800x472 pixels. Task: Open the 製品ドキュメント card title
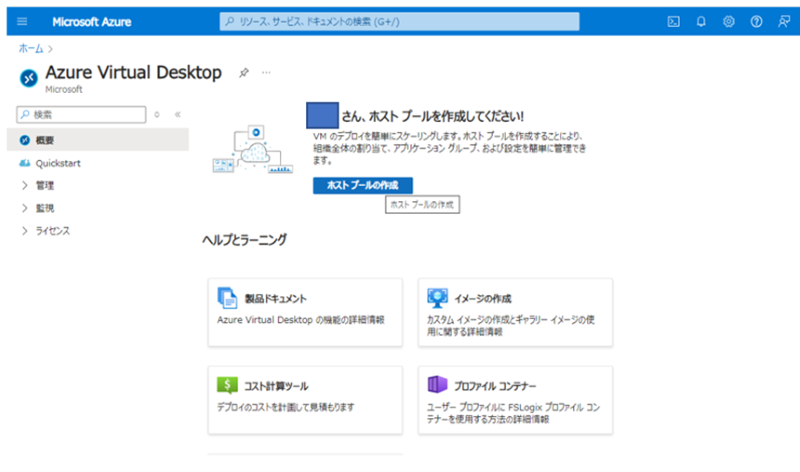(x=276, y=299)
